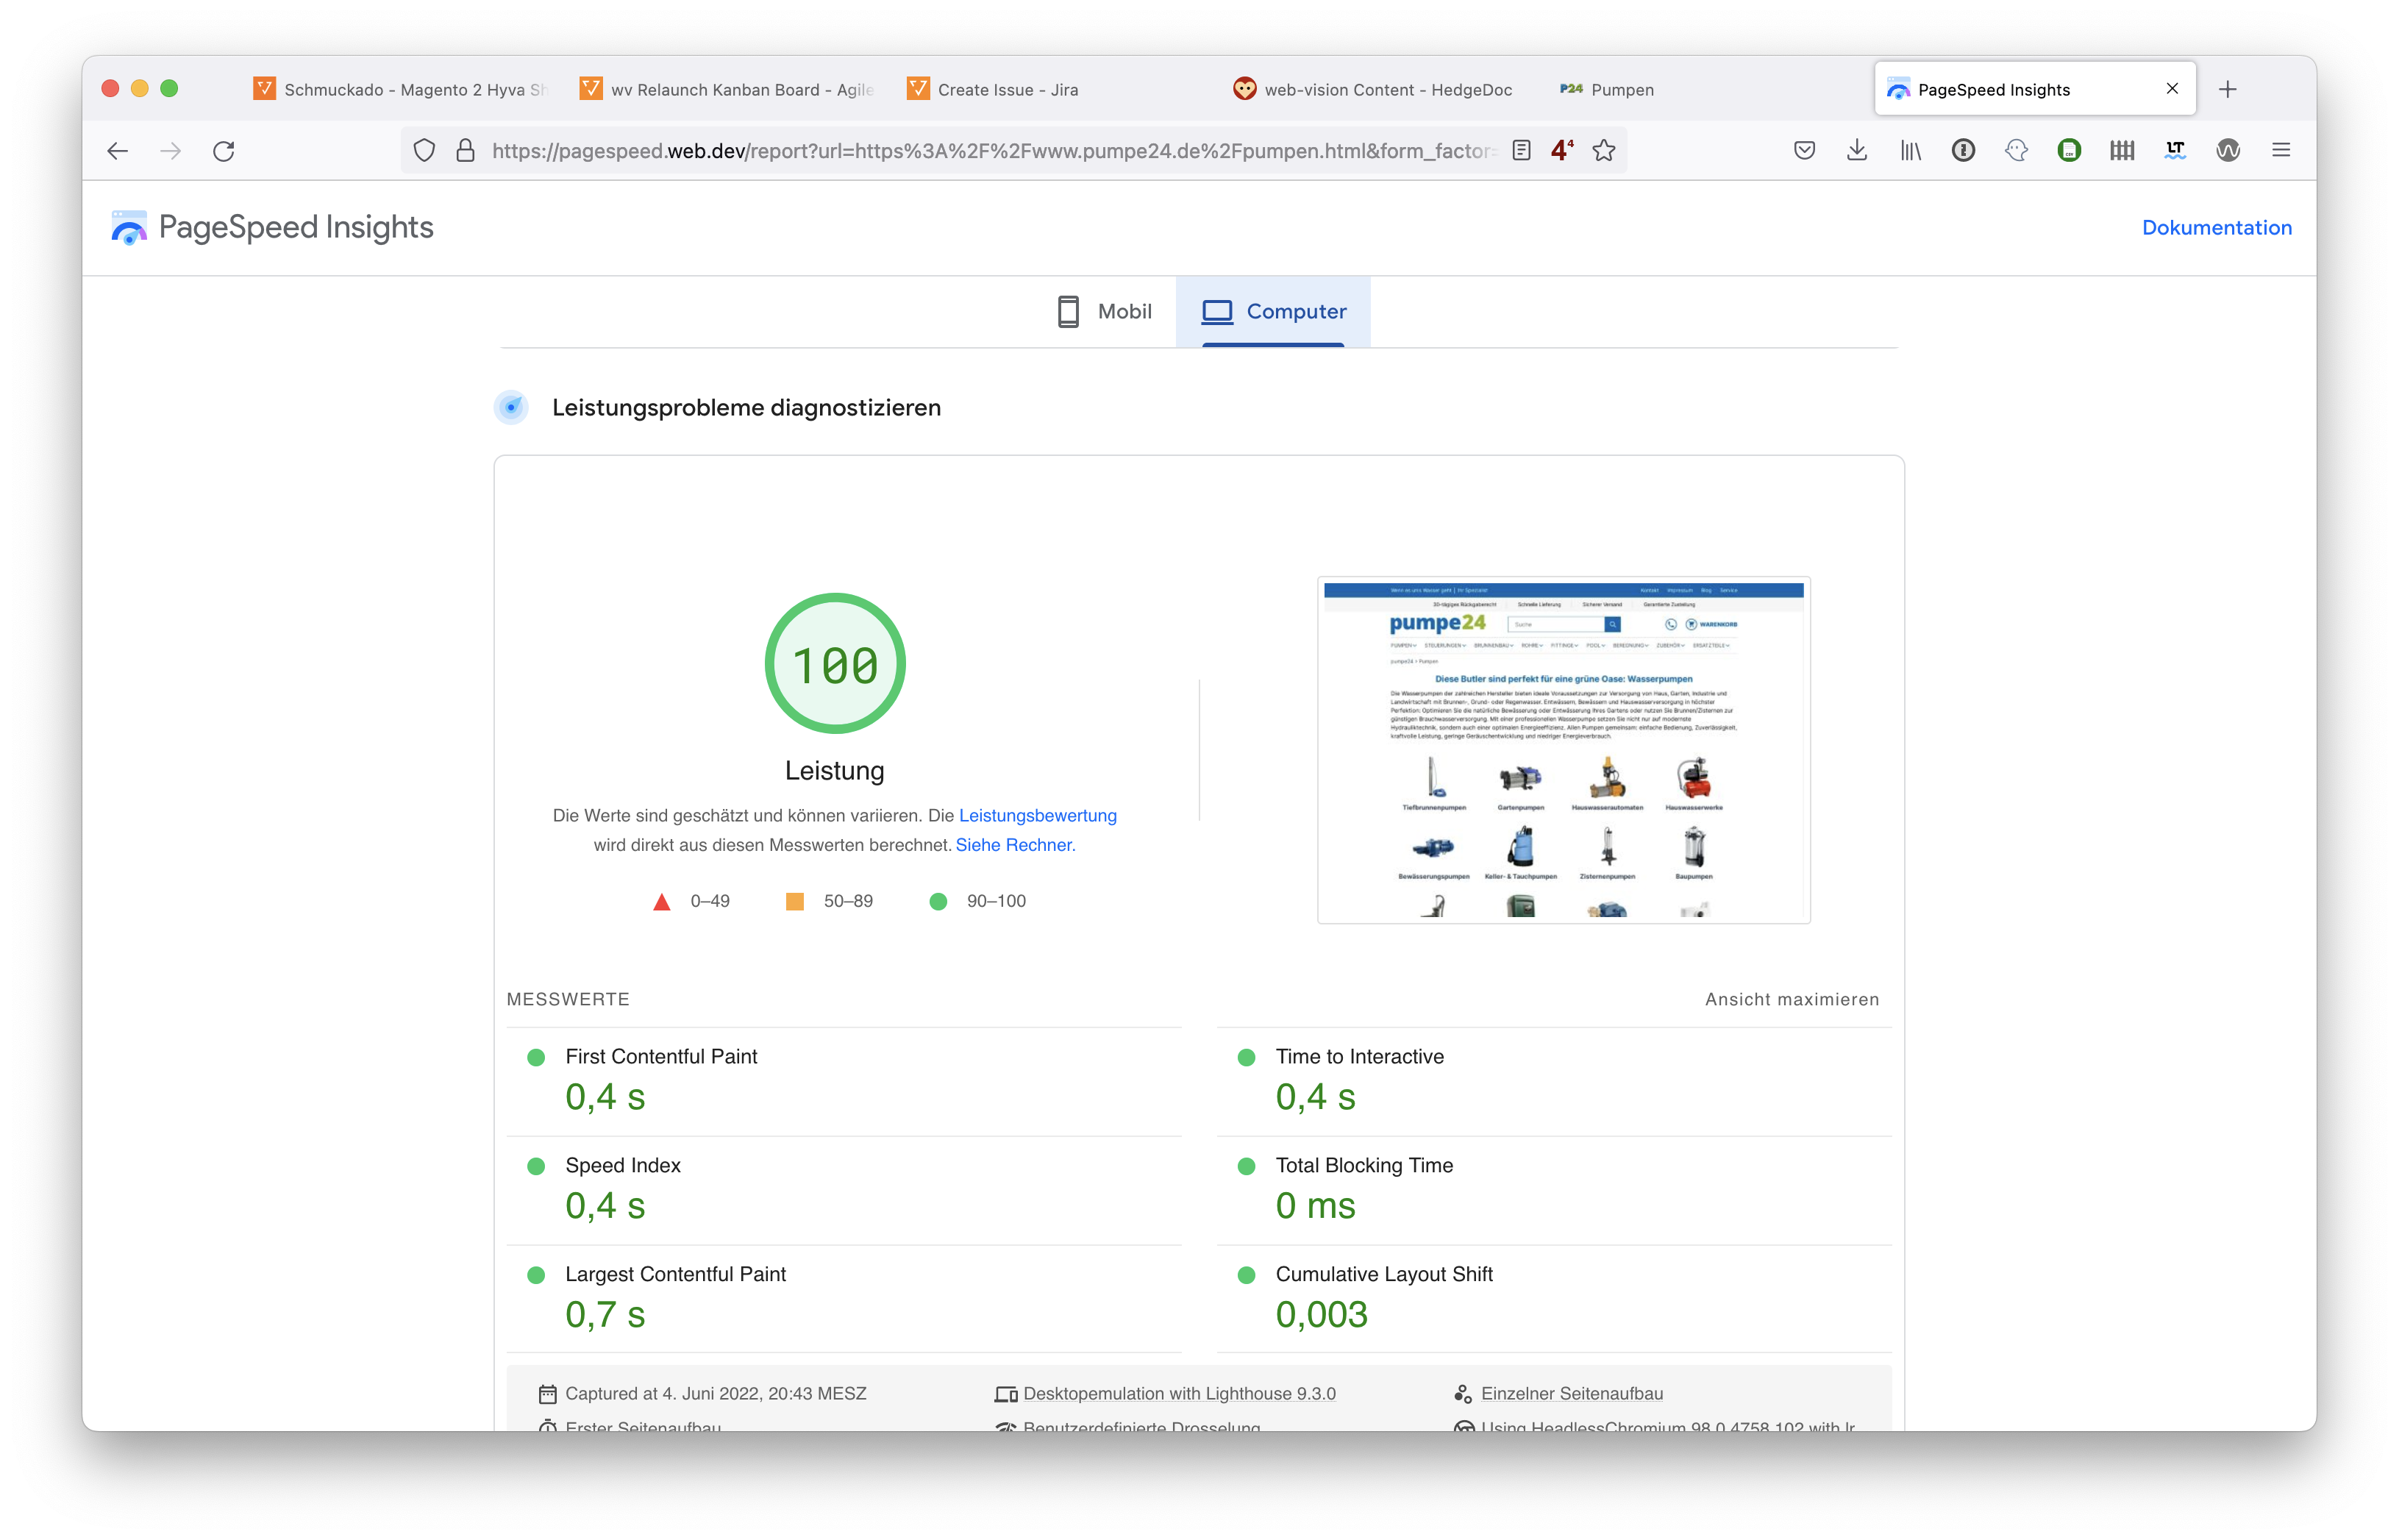
Task: Open a new browser tab
Action: pos(2228,88)
